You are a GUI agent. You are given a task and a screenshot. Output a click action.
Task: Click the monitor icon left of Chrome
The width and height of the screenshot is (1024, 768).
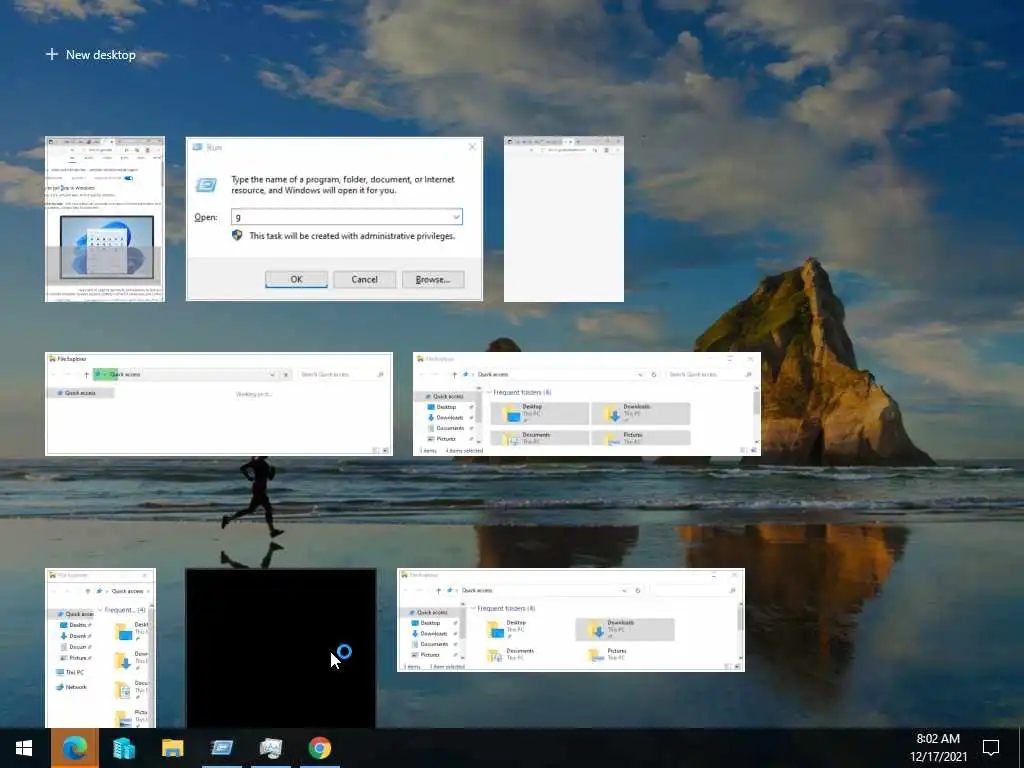[271, 748]
